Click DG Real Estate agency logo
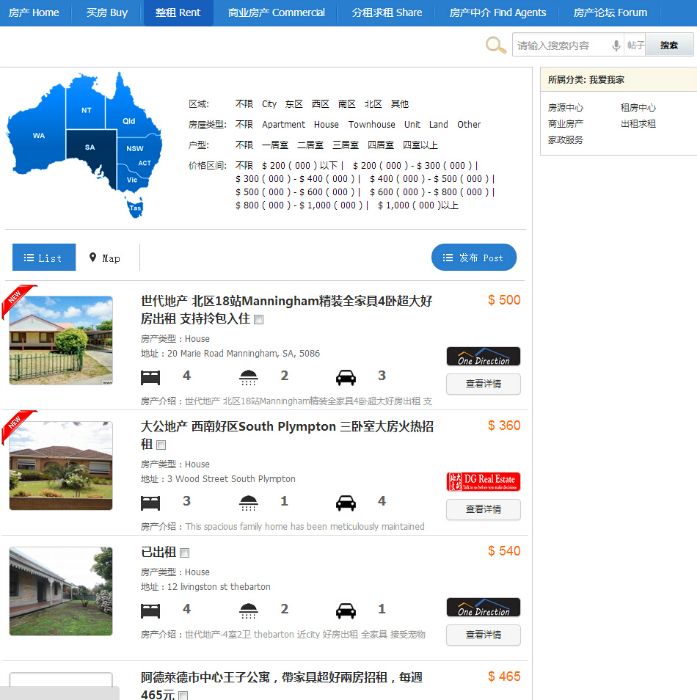Viewport: 697px width, 700px height. (483, 482)
